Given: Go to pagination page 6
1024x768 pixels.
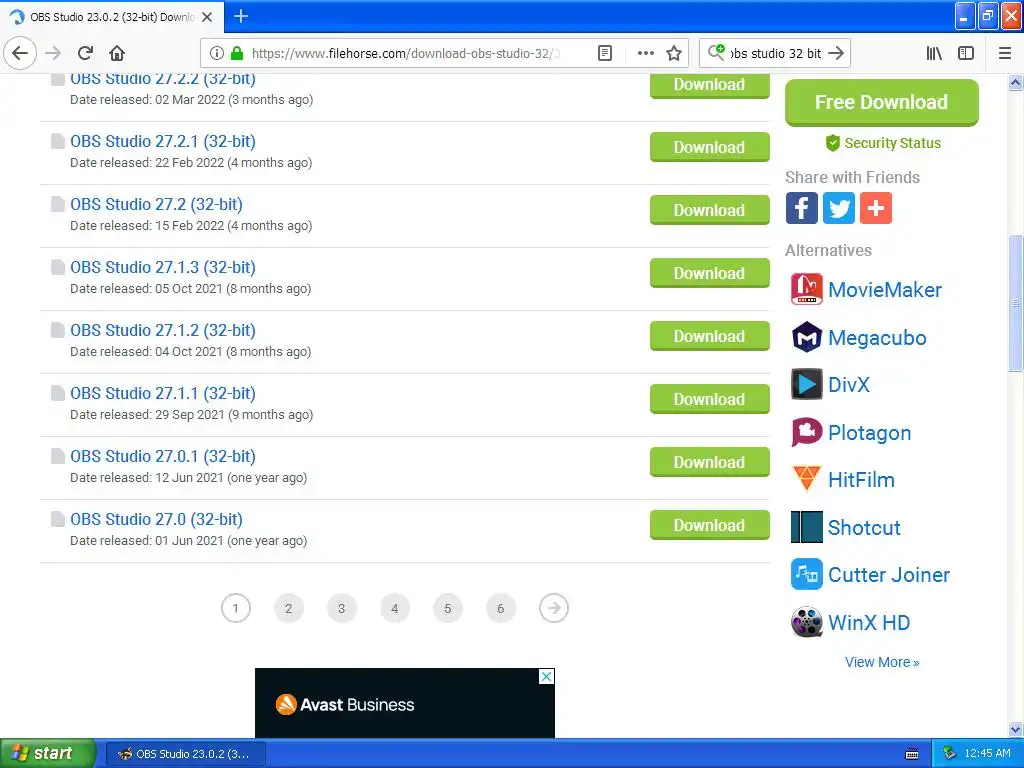Looking at the screenshot, I should (501, 609).
